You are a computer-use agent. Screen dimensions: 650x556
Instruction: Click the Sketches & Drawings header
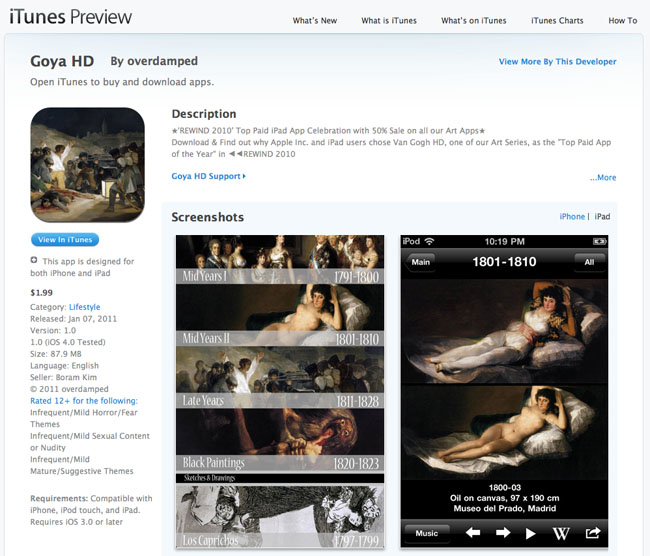click(280, 478)
